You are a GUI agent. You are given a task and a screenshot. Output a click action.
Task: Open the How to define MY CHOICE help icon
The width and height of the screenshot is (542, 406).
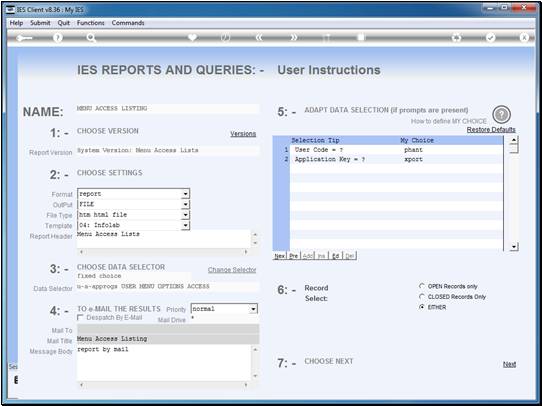point(501,115)
